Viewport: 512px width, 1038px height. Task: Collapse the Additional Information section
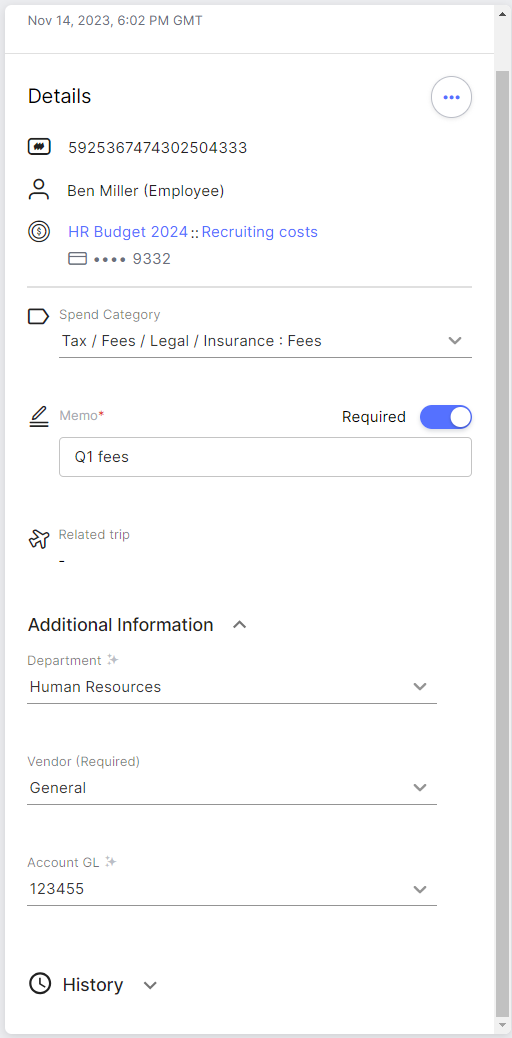[240, 625]
